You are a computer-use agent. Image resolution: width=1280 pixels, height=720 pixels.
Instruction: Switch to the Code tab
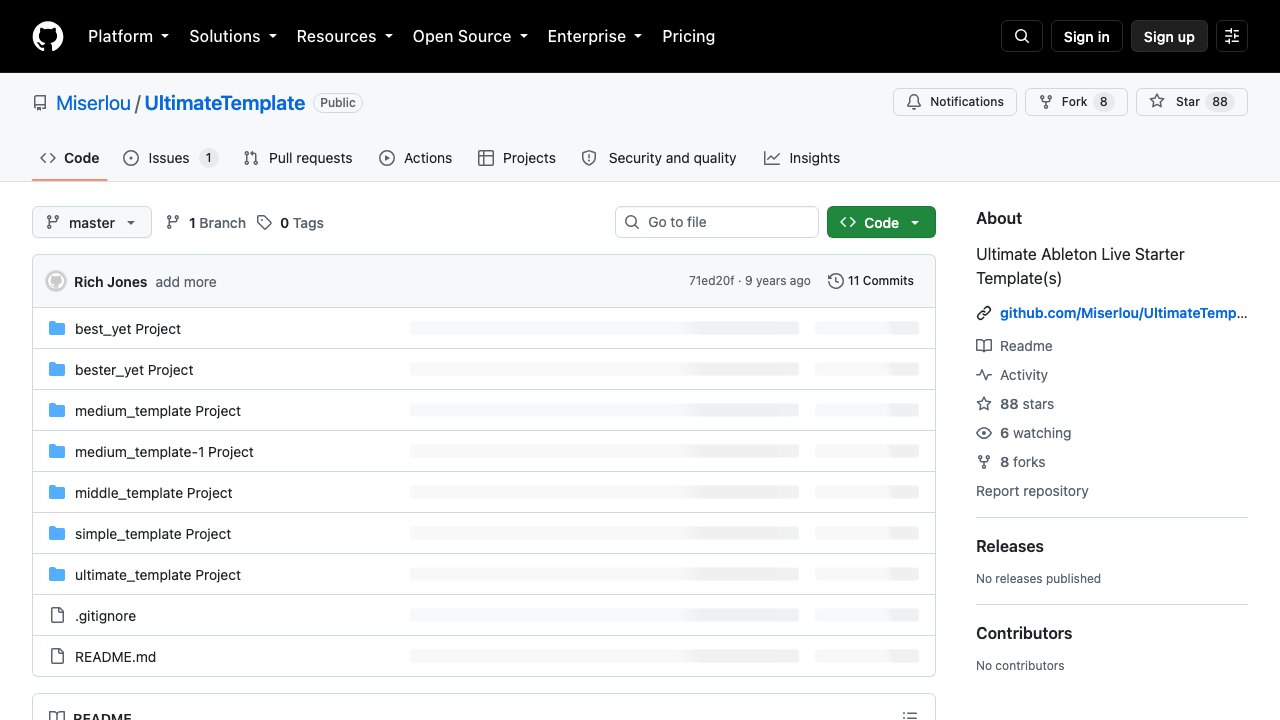click(70, 158)
